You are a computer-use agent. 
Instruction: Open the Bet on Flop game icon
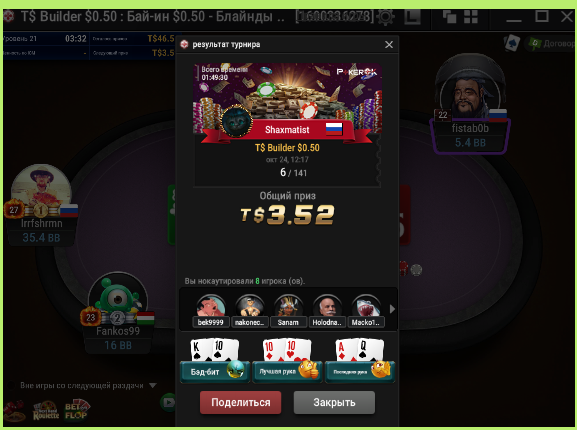[x=77, y=411]
